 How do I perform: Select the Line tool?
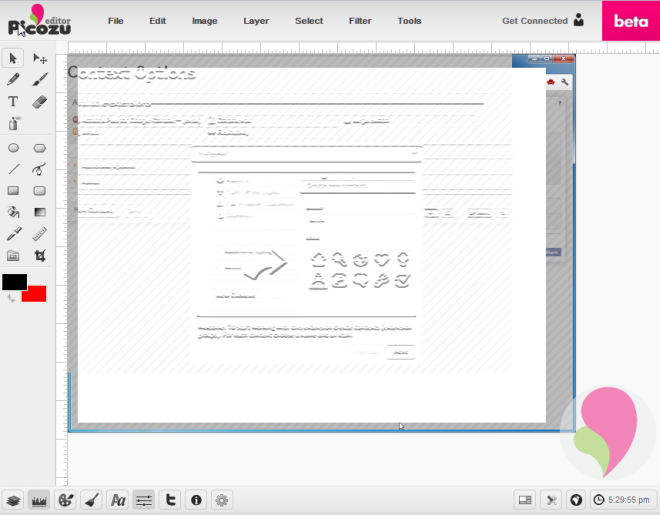coord(13,169)
